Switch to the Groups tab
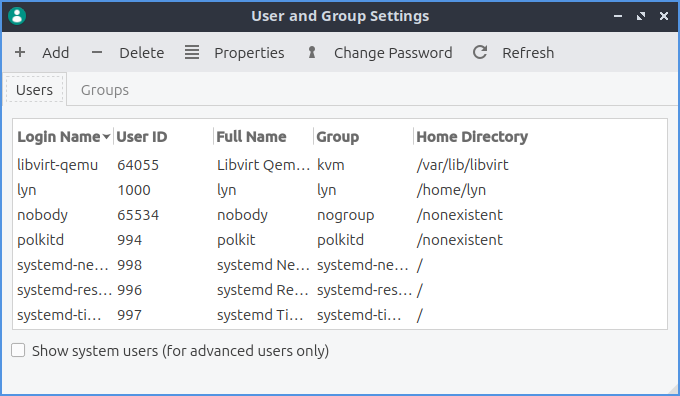 pos(105,90)
